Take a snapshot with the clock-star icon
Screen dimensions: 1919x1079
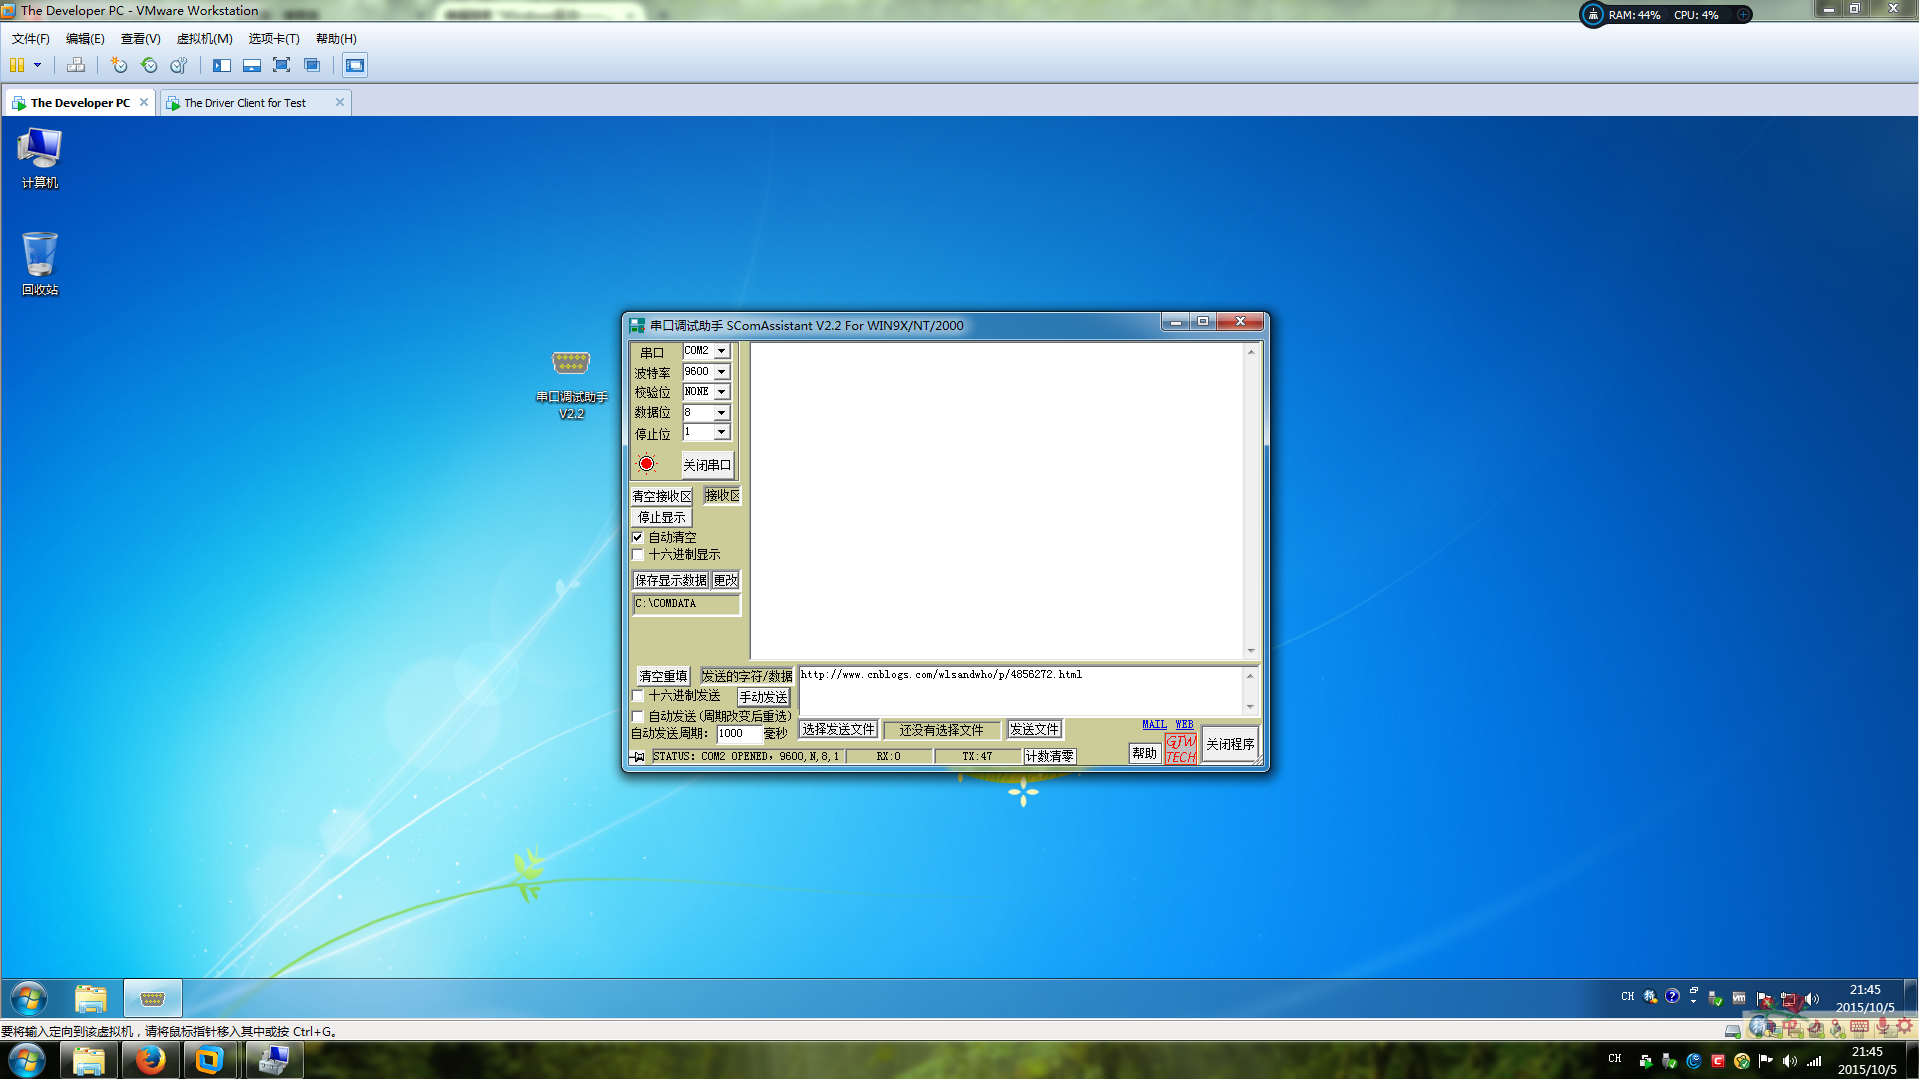119,65
